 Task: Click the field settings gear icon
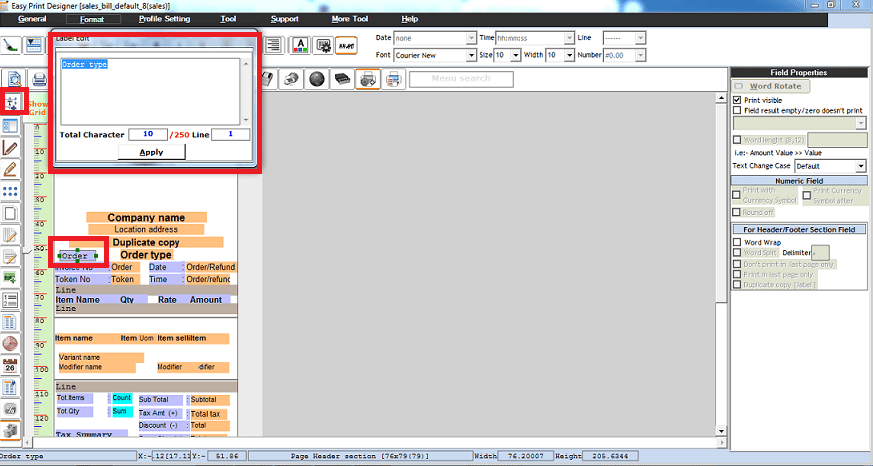click(x=323, y=45)
